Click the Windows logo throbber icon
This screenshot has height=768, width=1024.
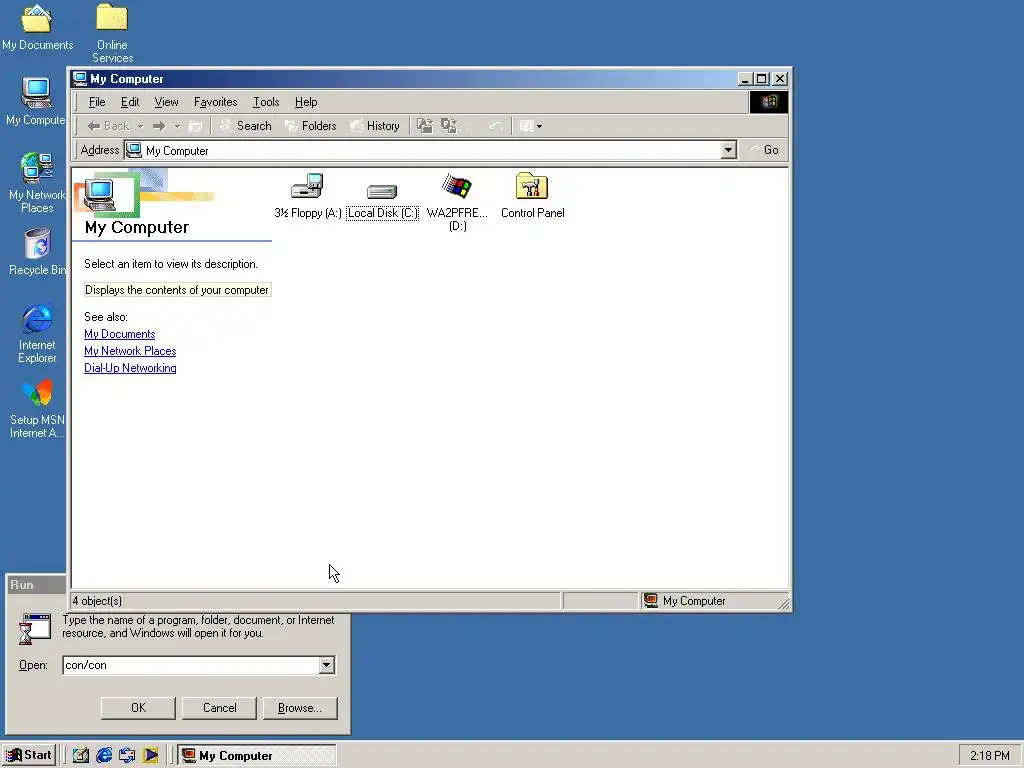click(769, 102)
